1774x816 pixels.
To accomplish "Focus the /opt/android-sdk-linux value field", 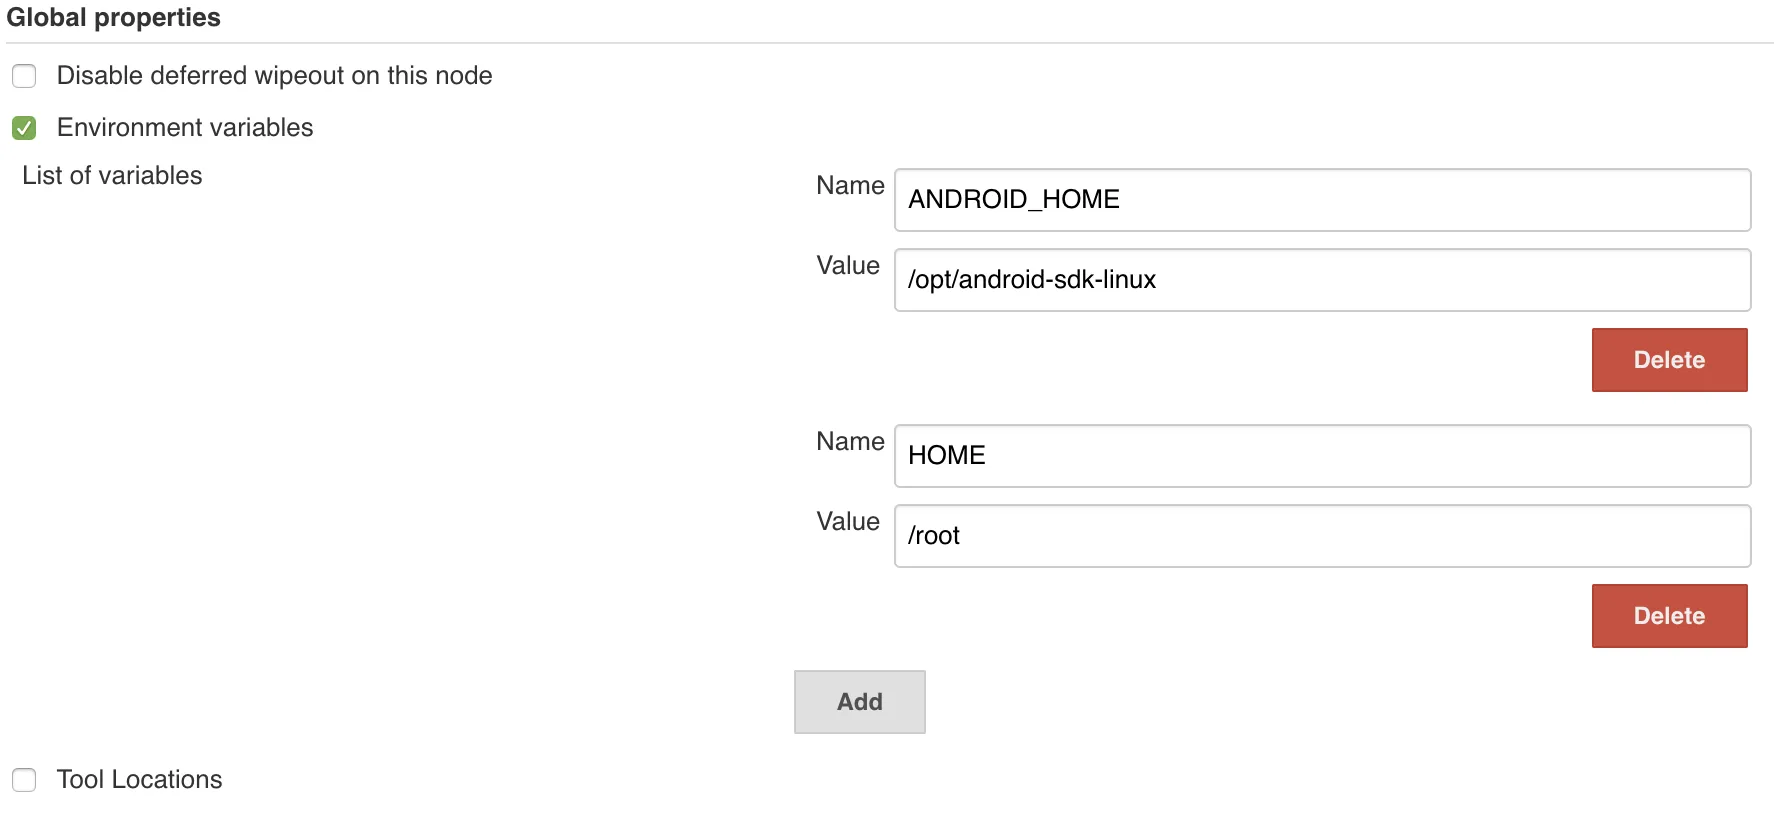I will point(1322,280).
